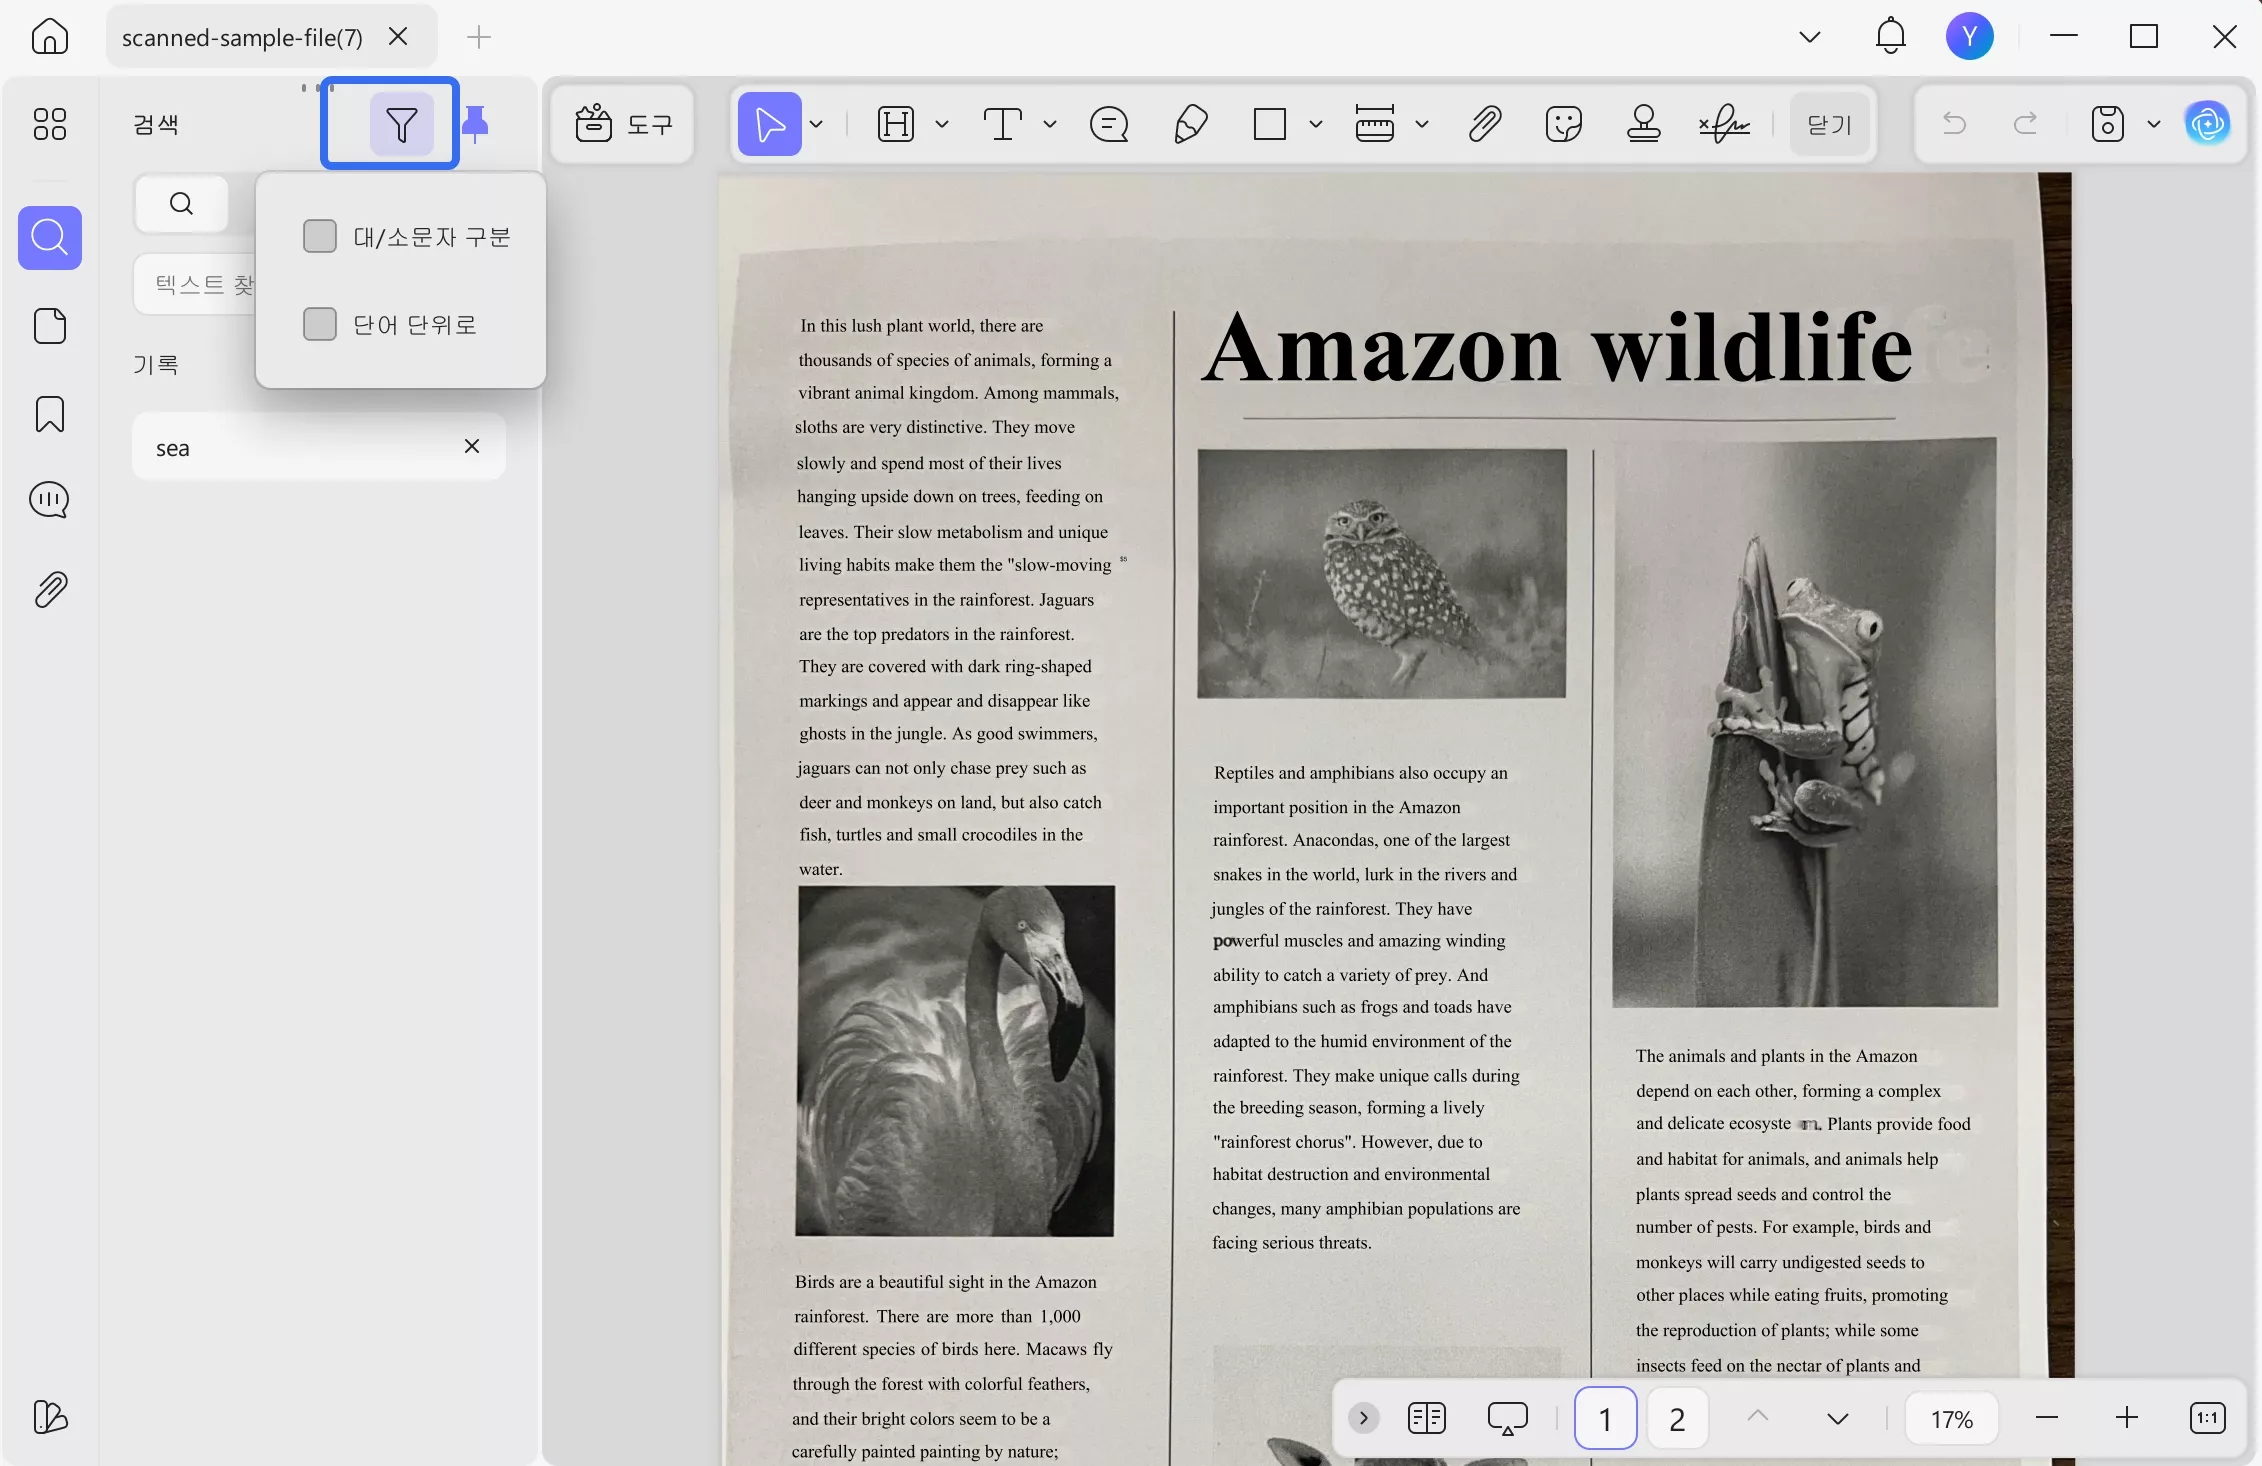
Task: Go to page 2 button
Action: point(1677,1418)
